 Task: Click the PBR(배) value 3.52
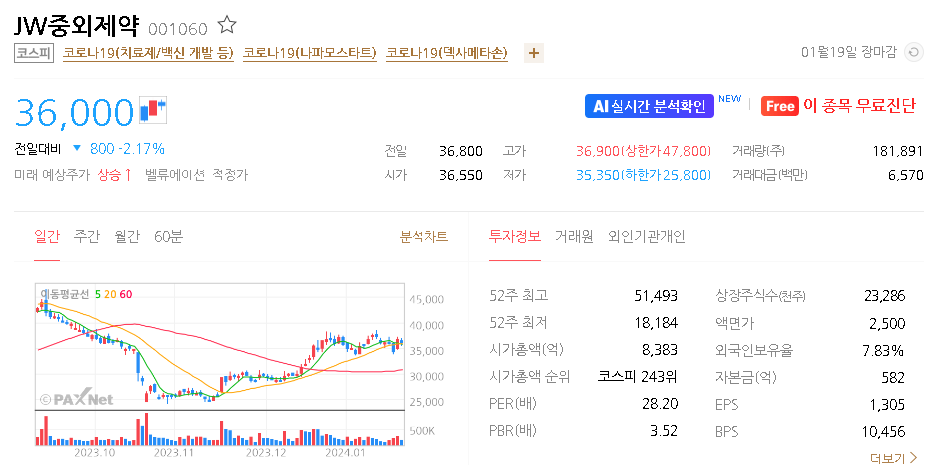click(x=664, y=431)
